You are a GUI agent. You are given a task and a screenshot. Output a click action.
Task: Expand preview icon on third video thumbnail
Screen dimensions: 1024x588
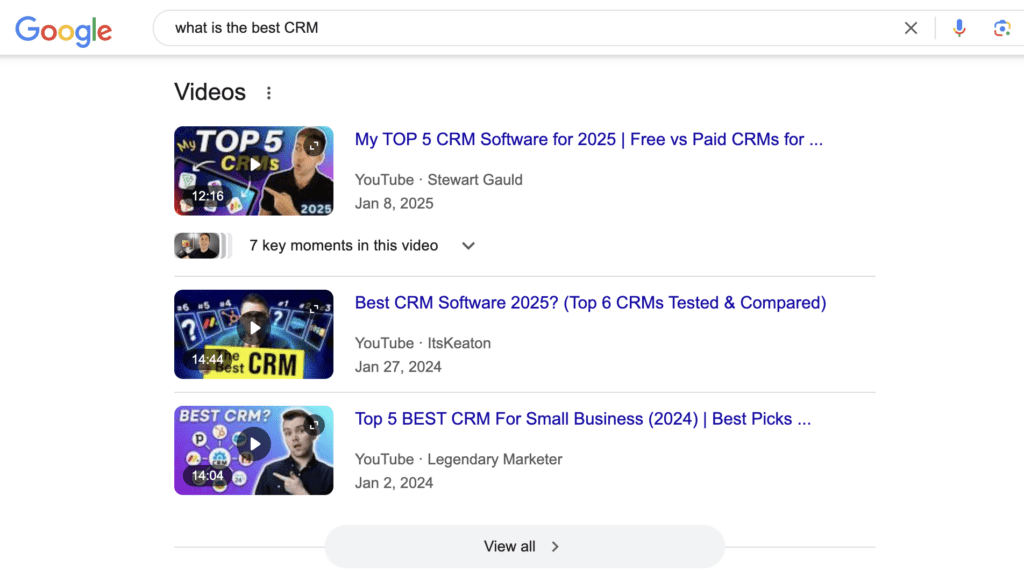tap(315, 425)
